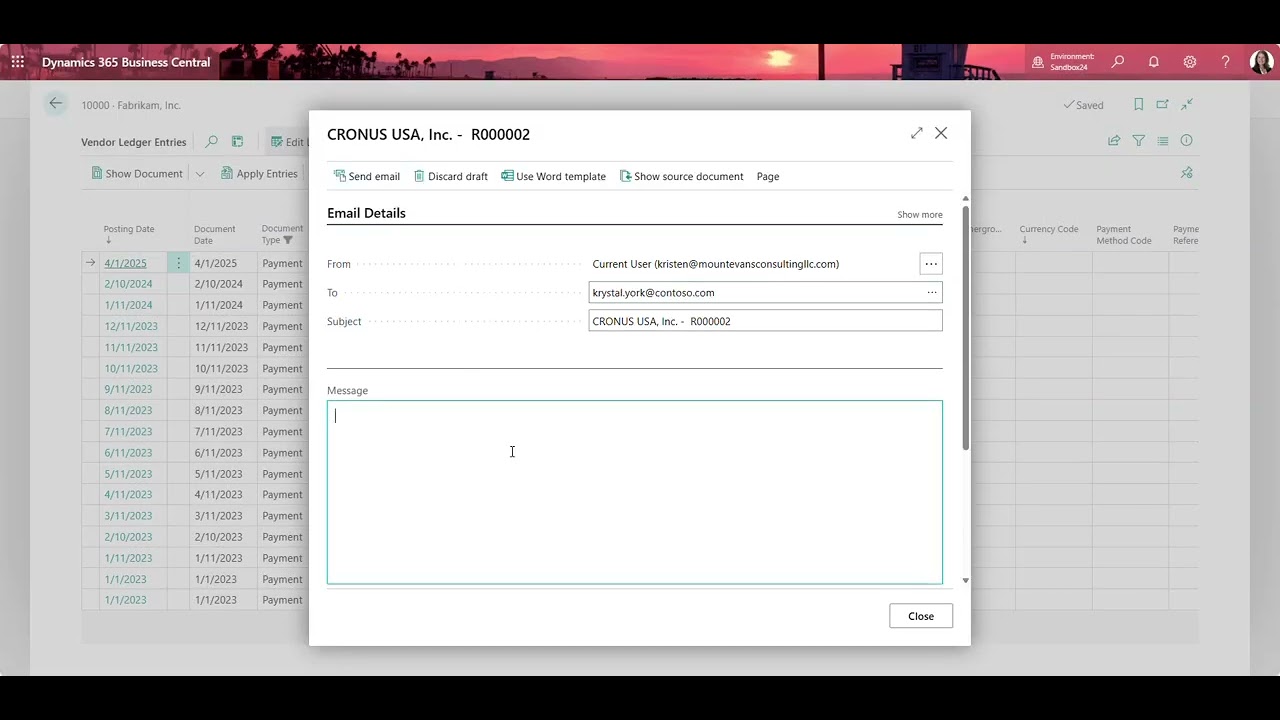The image size is (1280, 720).
Task: Open posting date 12/11/2023 entry
Action: coord(131,326)
